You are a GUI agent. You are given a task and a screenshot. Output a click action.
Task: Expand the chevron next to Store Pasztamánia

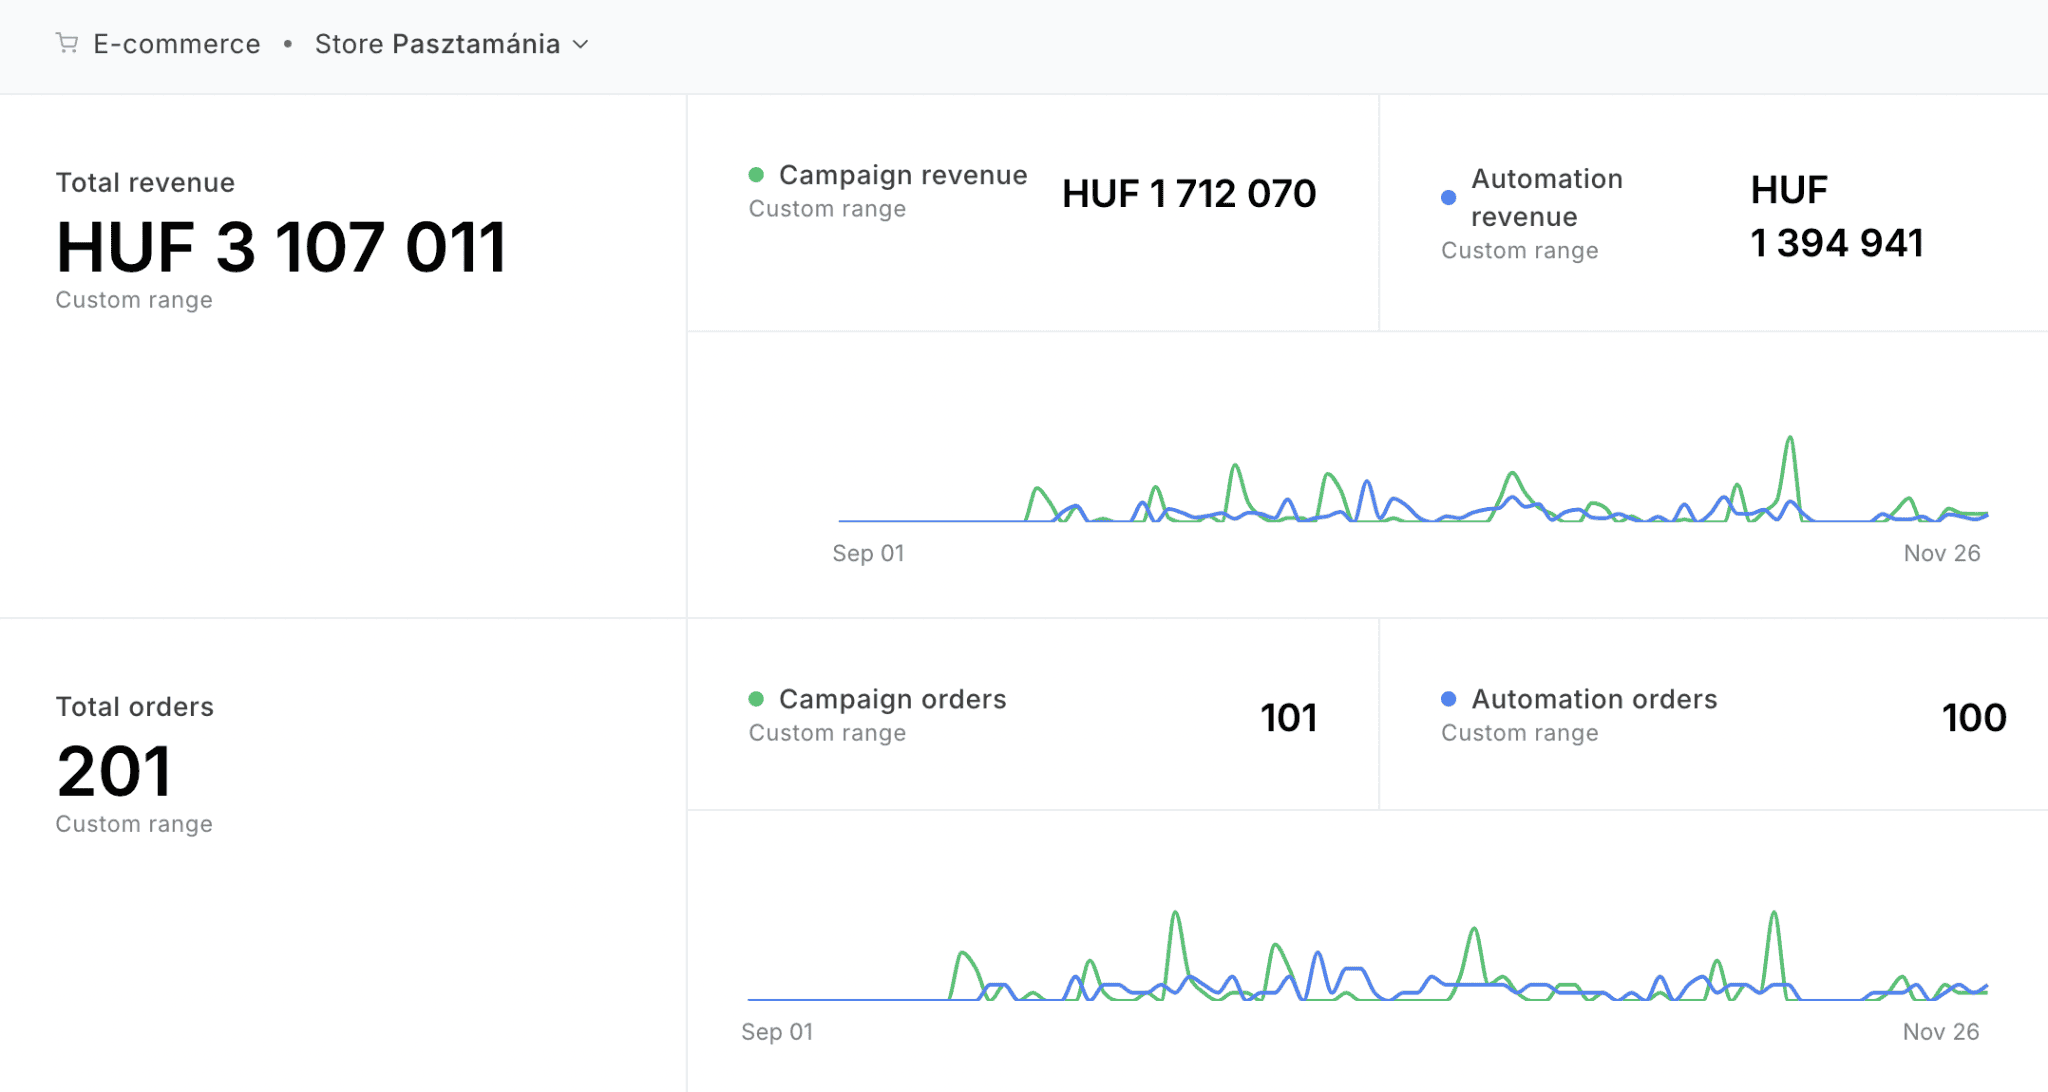point(581,45)
